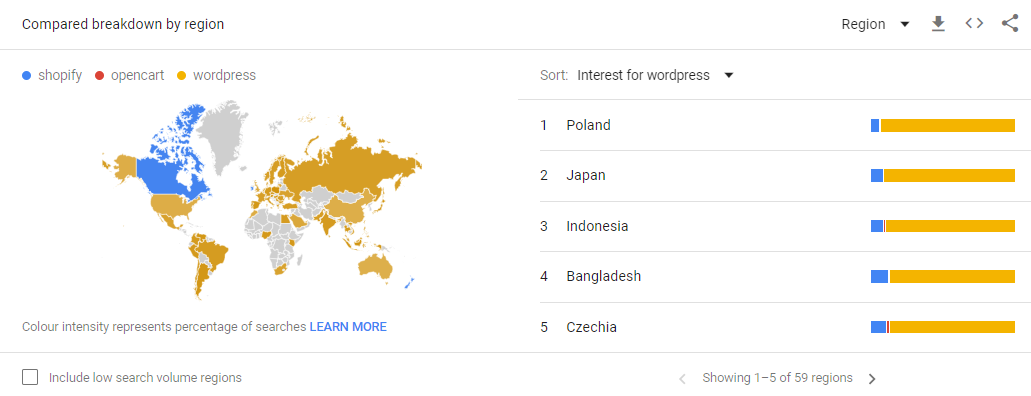Open Sort Interest for wordpress dropdown
Image resolution: width=1031 pixels, height=396 pixels.
[655, 76]
